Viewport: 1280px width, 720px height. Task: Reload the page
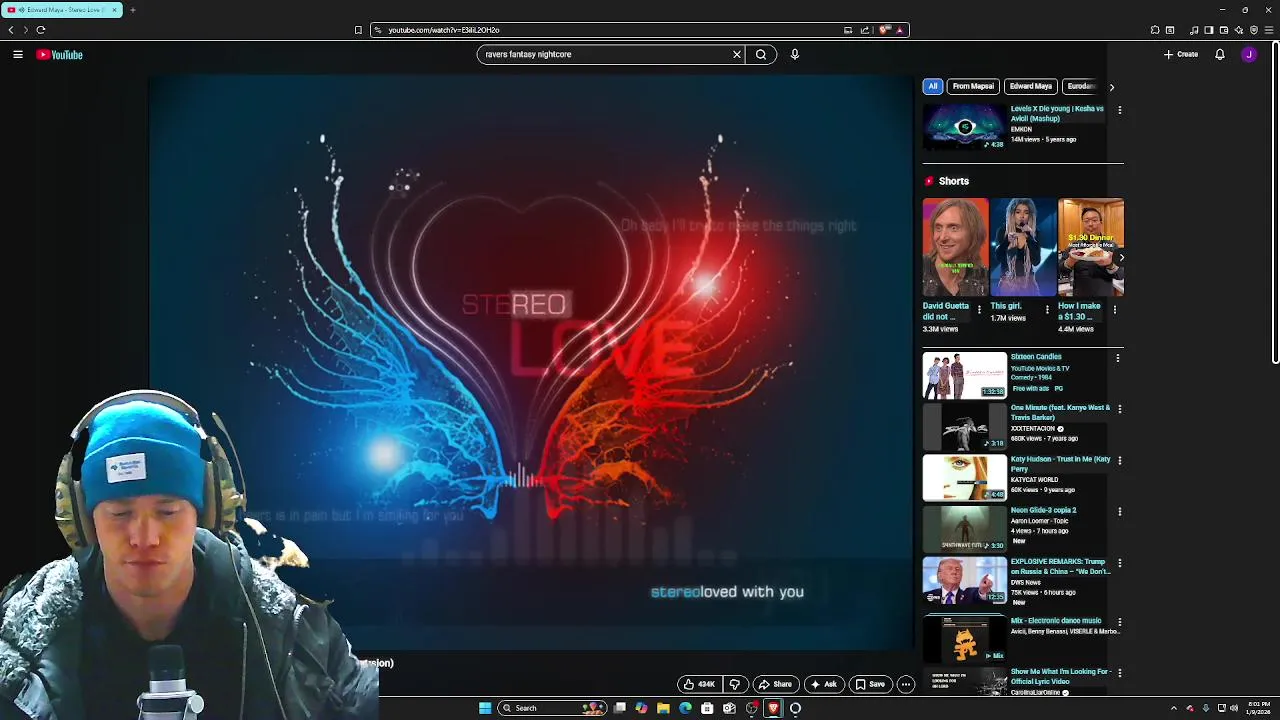(41, 30)
